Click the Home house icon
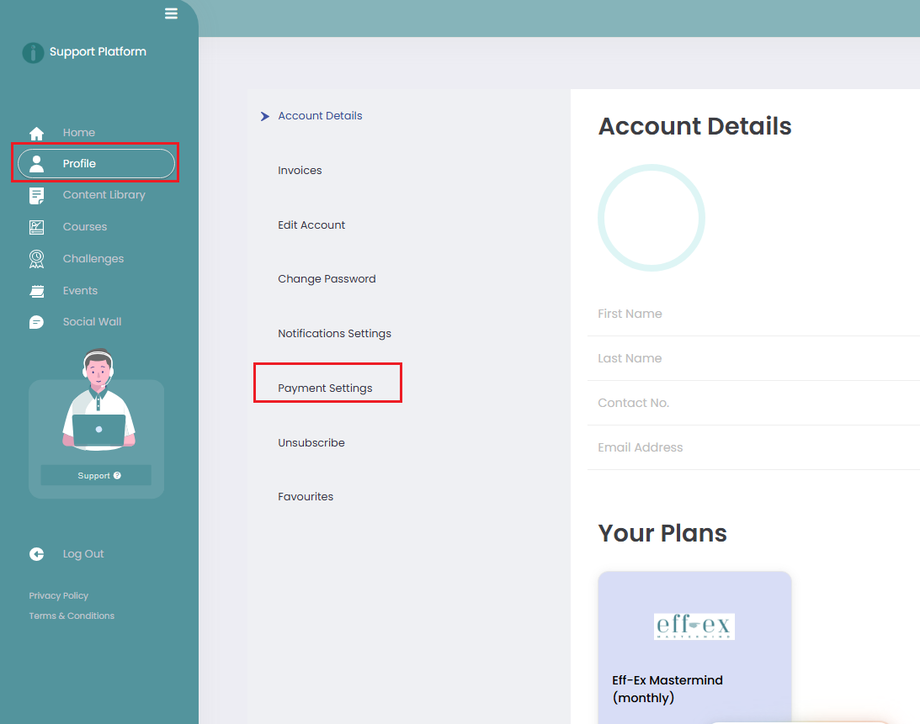 tap(36, 133)
